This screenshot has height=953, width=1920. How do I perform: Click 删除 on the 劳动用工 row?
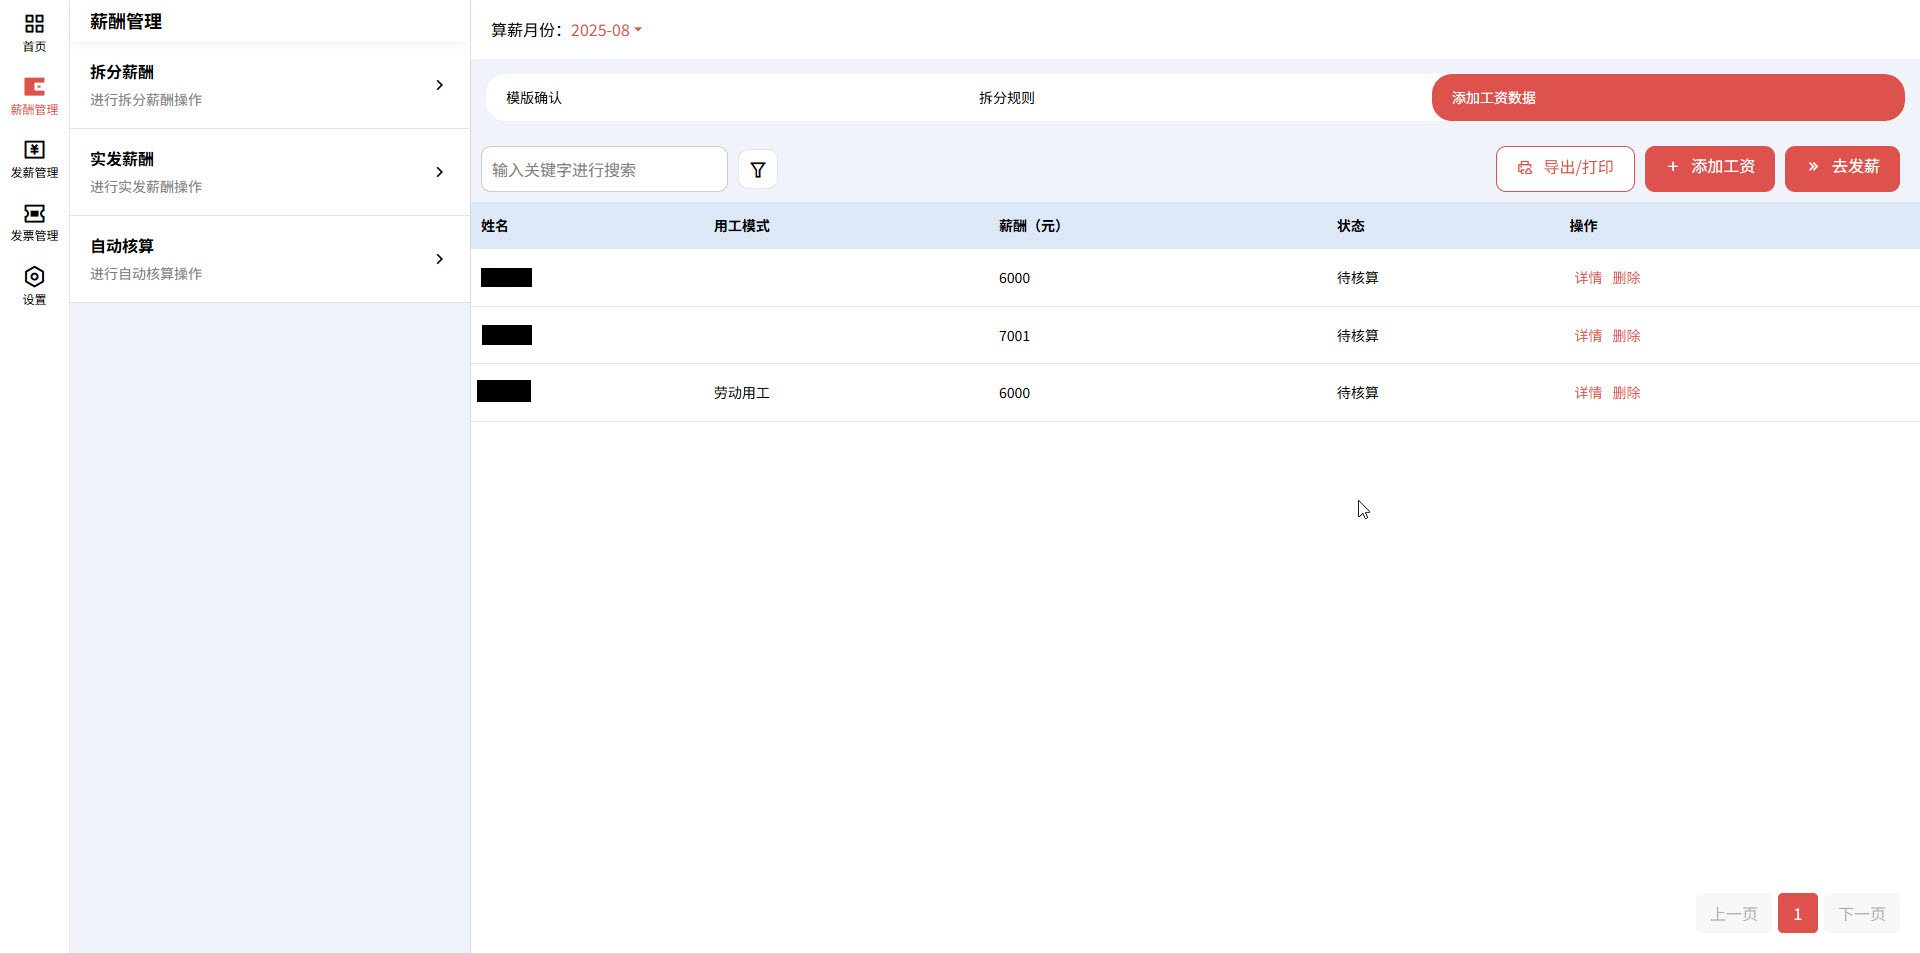1626,393
